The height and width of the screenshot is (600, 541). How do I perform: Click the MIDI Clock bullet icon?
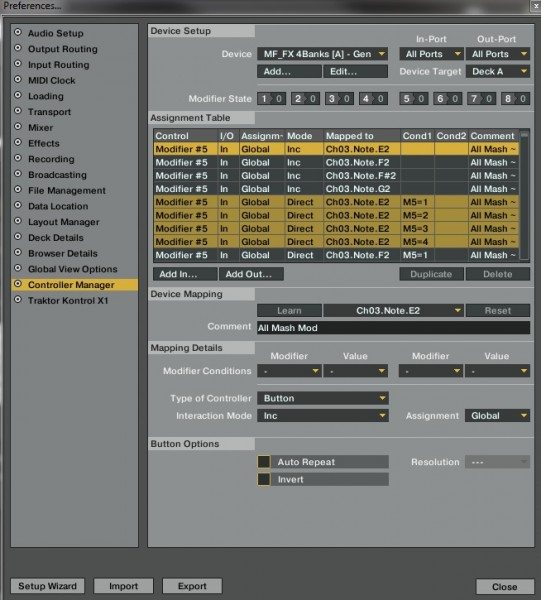18,80
